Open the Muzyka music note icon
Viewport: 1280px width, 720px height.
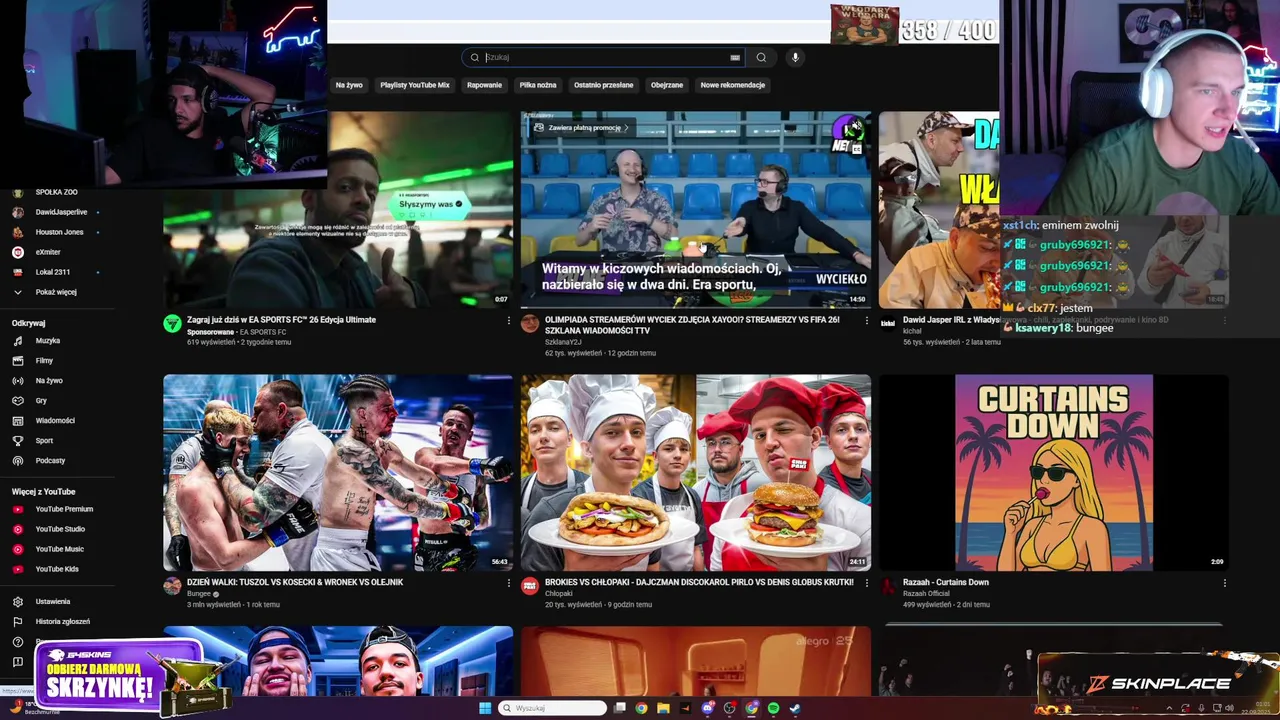coord(17,340)
